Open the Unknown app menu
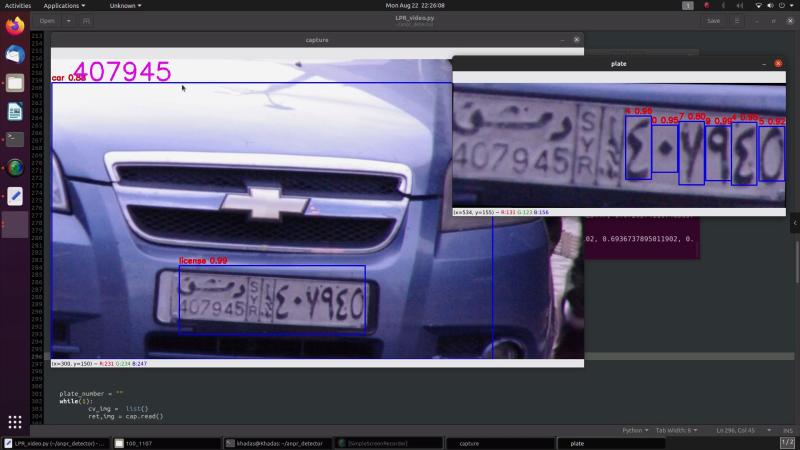Viewport: 800px width, 450px height. click(126, 6)
